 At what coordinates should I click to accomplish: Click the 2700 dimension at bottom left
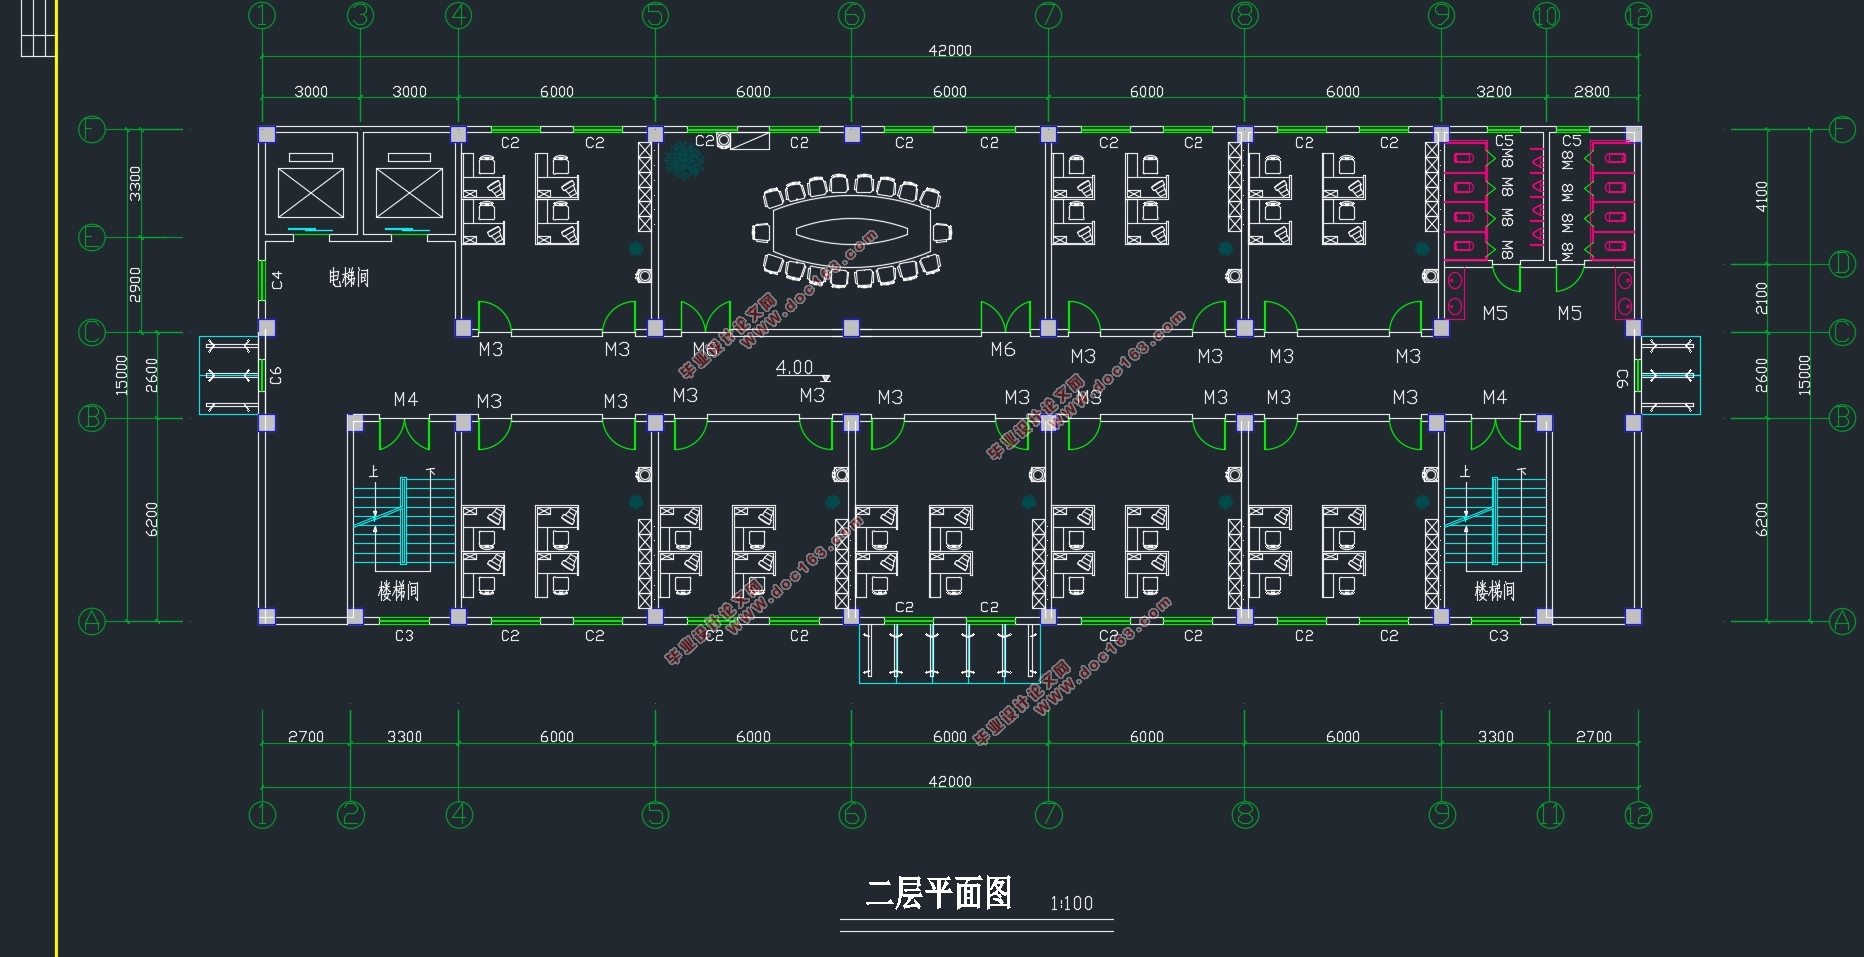[x=306, y=736]
